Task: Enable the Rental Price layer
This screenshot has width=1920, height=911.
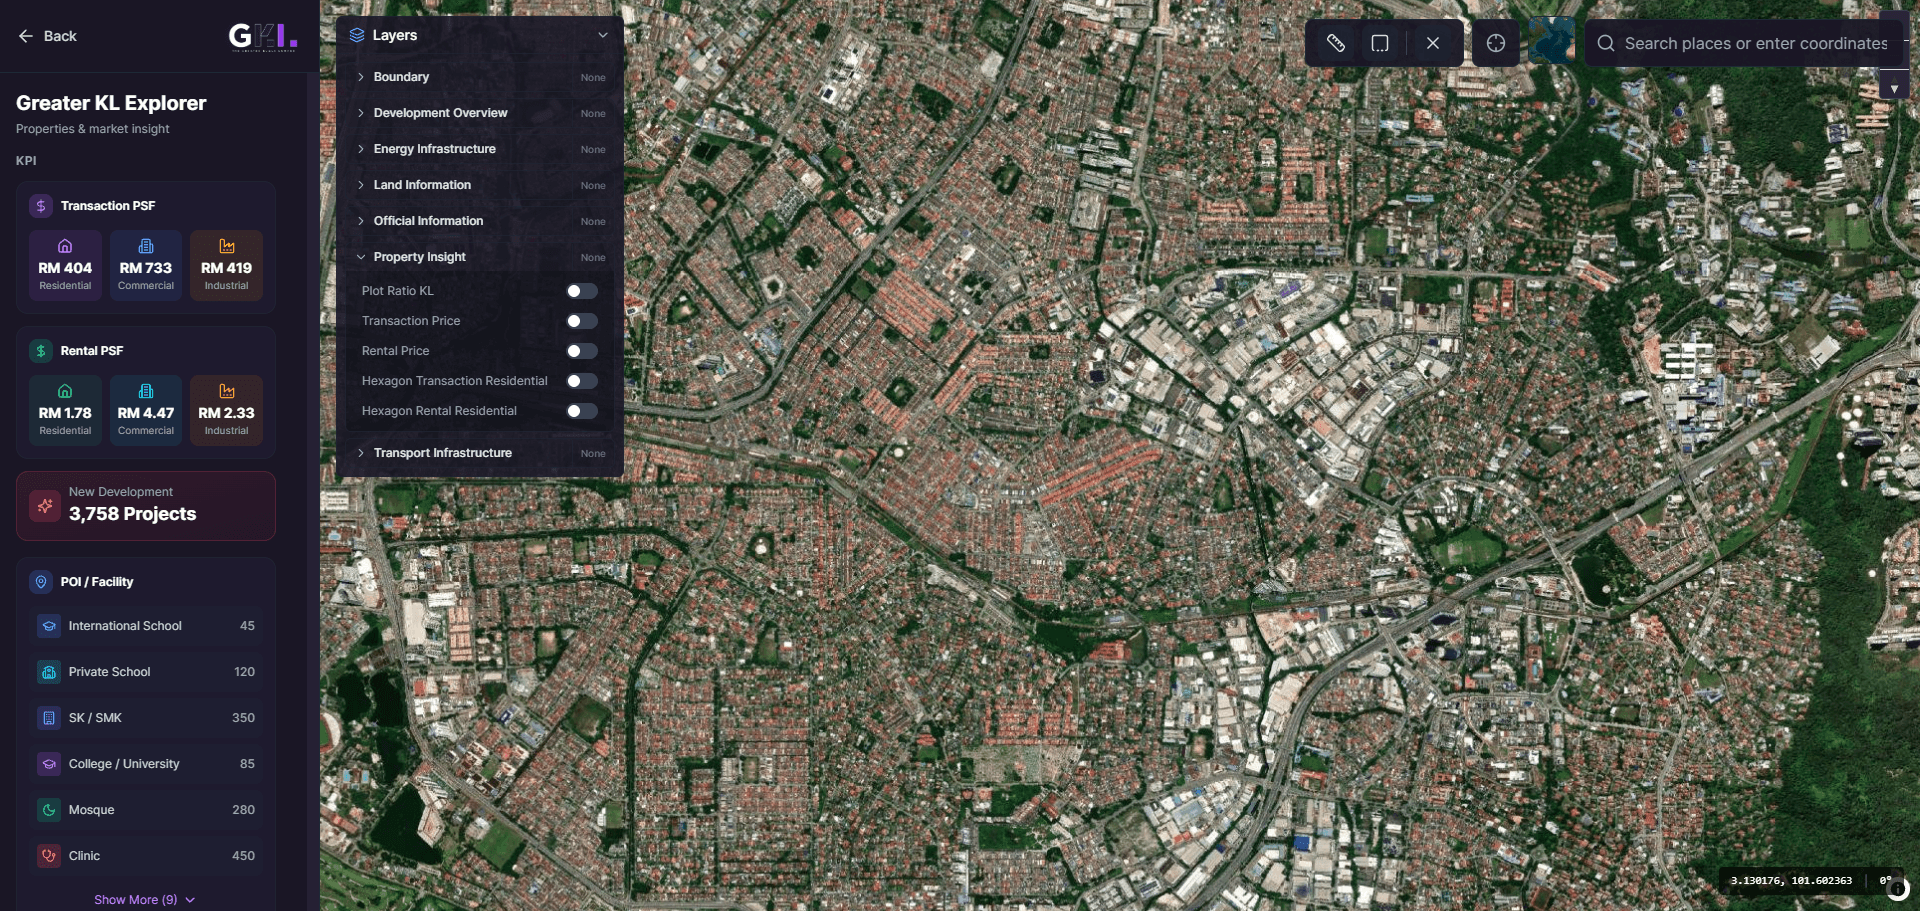Action: click(x=582, y=351)
